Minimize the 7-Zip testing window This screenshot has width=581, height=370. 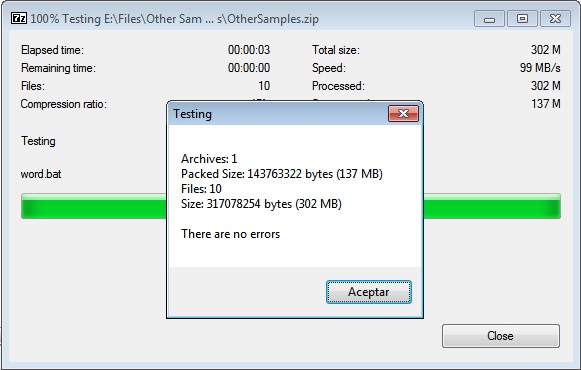click(489, 19)
